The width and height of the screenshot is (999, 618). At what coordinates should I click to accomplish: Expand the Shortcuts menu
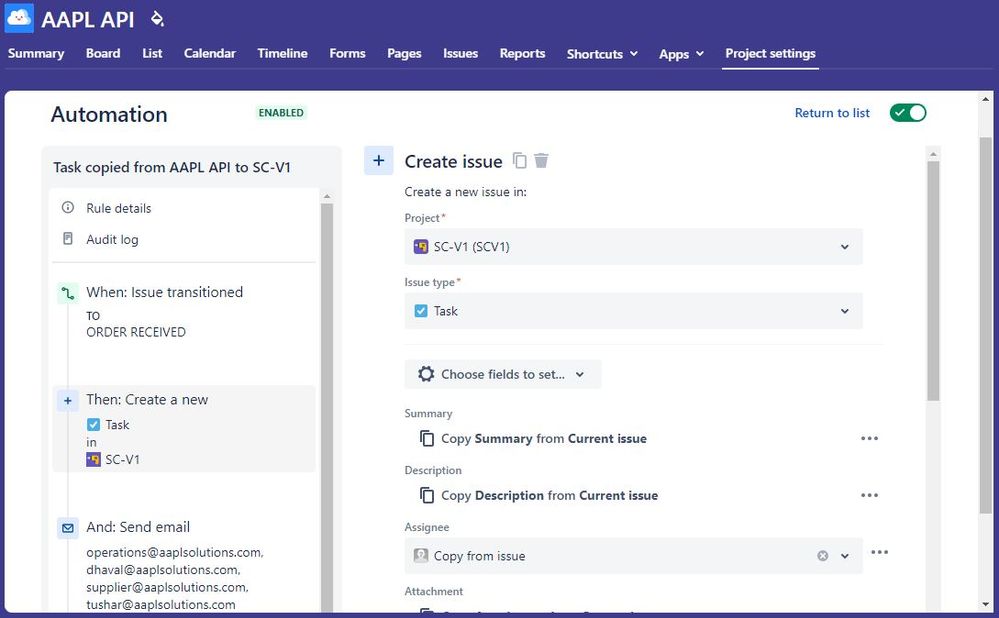tap(602, 54)
